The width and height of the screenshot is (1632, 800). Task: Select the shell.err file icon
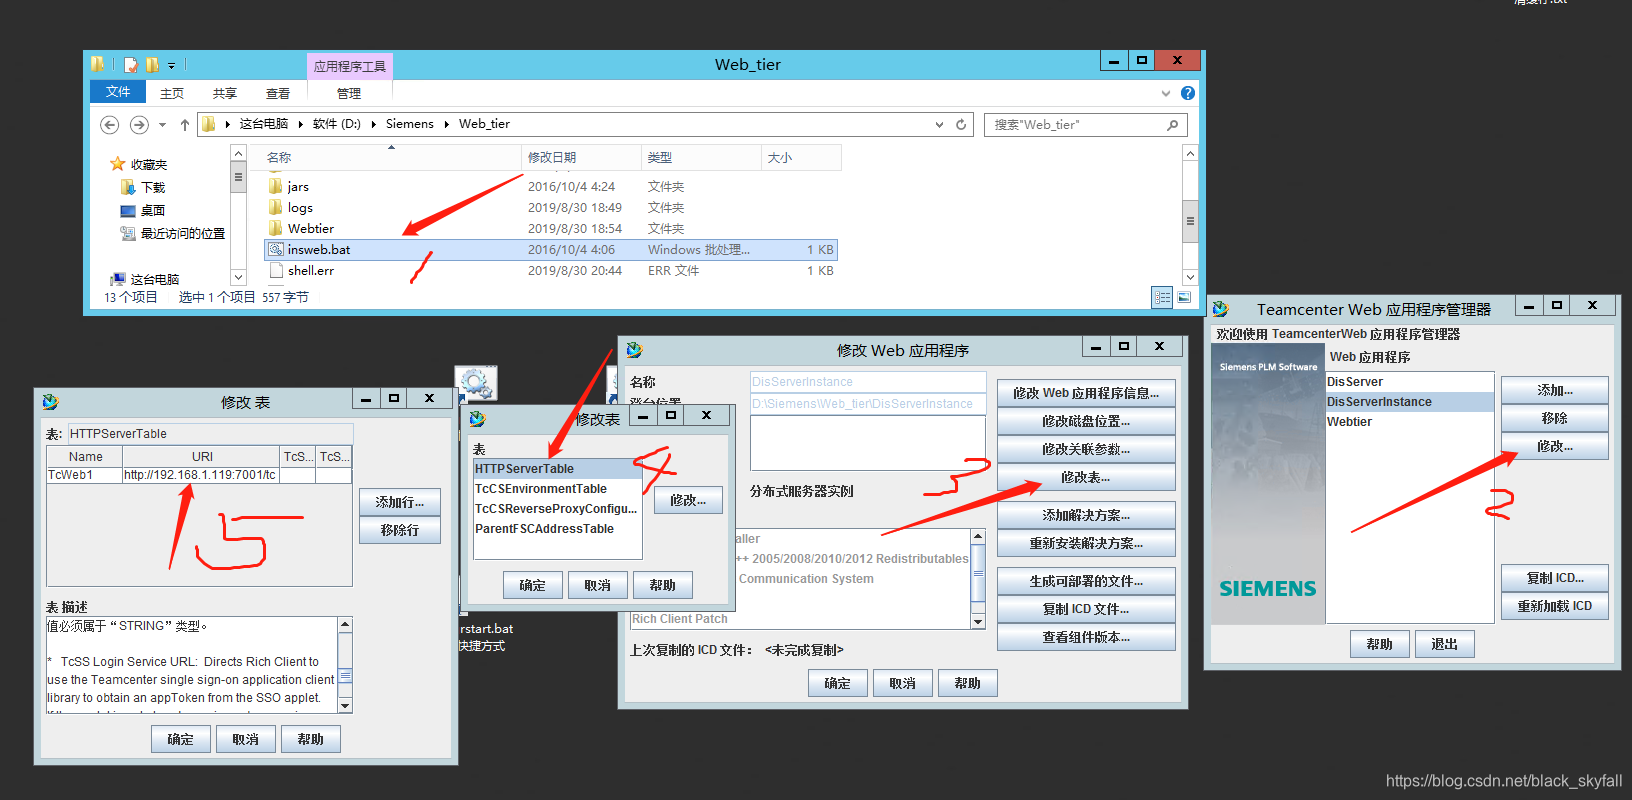point(276,270)
